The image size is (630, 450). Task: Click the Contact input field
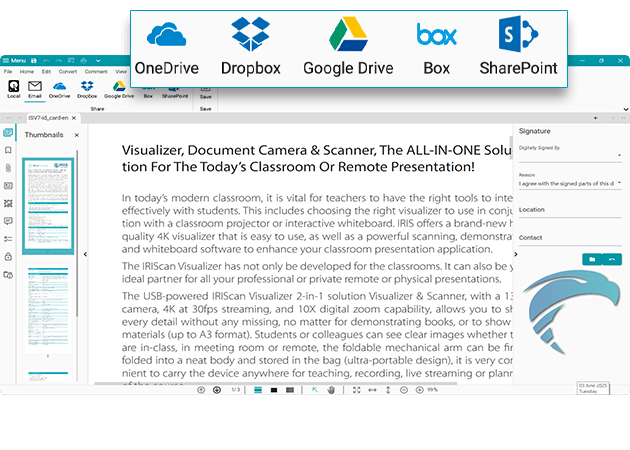pyautogui.click(x=570, y=238)
